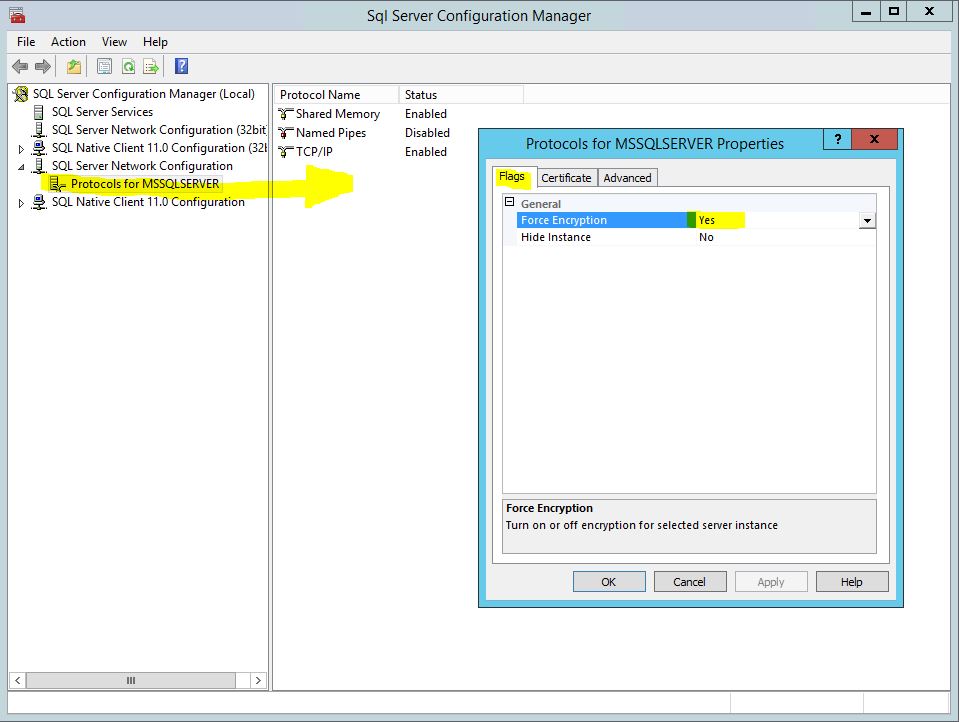Sort by the Status column header

461,95
